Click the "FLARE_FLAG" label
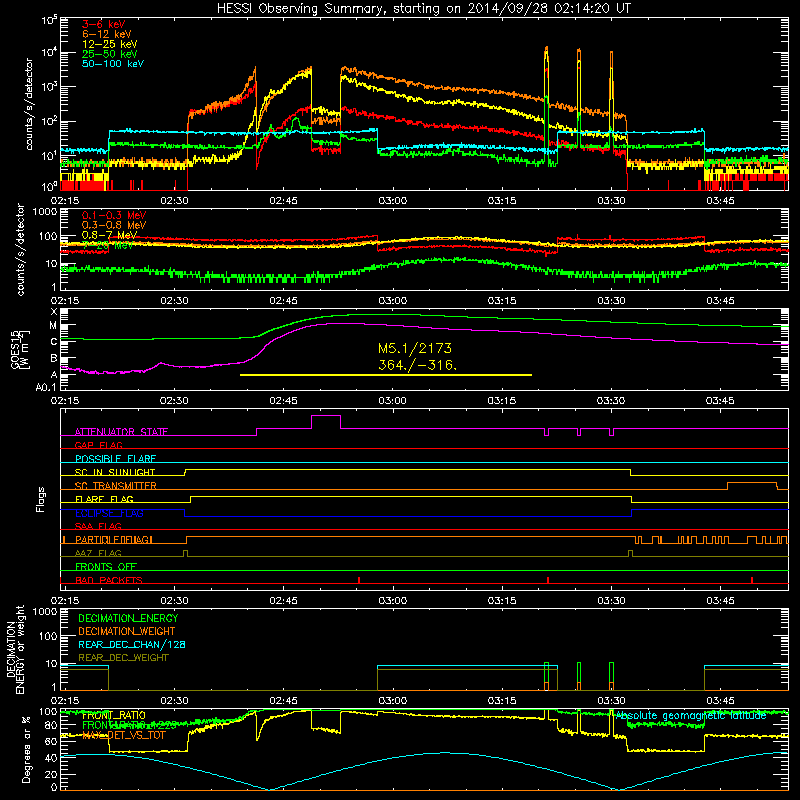This screenshot has height=800, width=800. coord(104,499)
